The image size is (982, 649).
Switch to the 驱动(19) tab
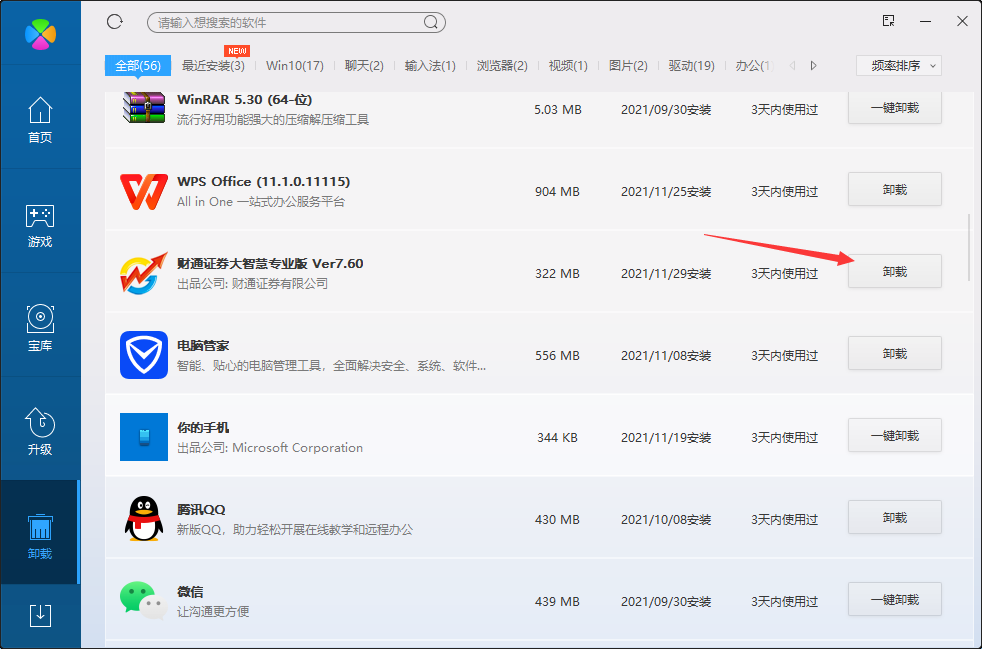pos(691,66)
